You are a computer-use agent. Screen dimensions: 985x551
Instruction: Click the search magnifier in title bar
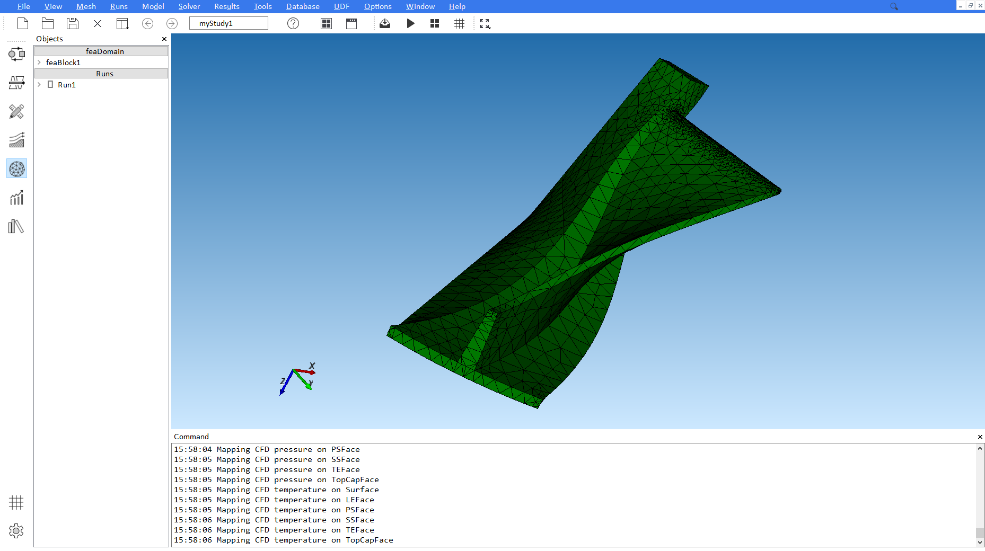tap(894, 6)
